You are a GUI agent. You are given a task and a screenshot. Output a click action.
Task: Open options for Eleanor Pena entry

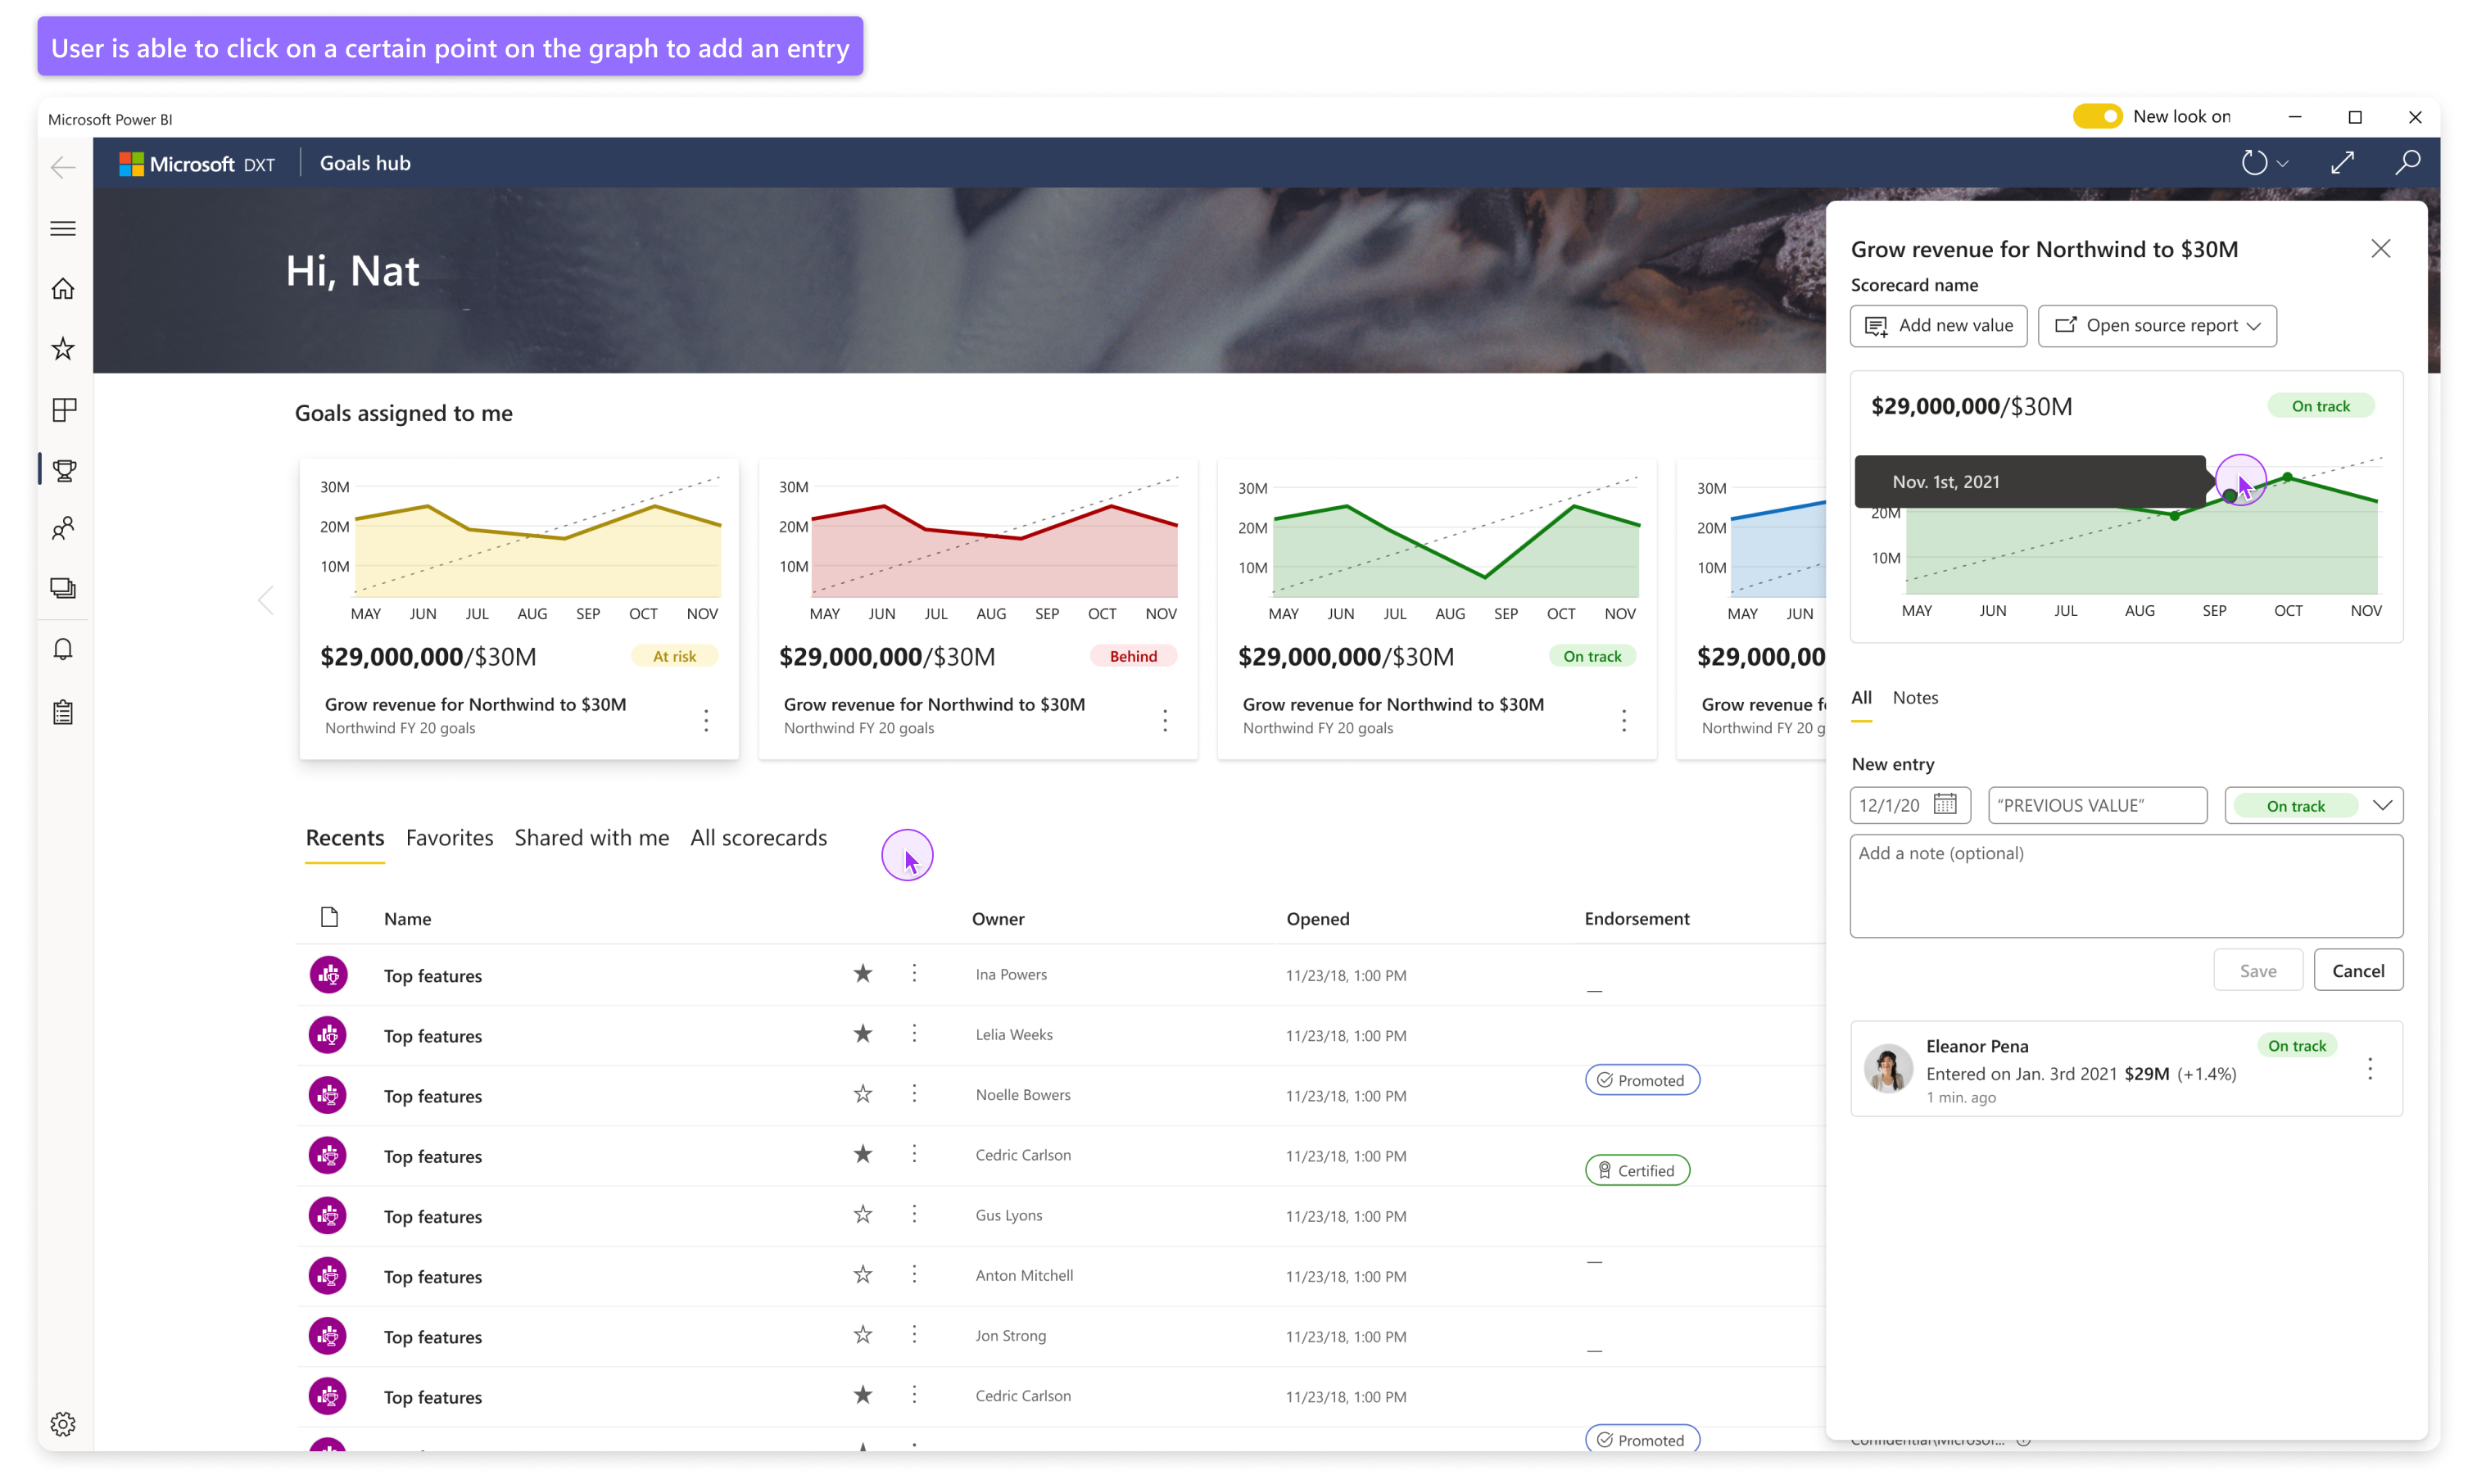[2369, 1069]
